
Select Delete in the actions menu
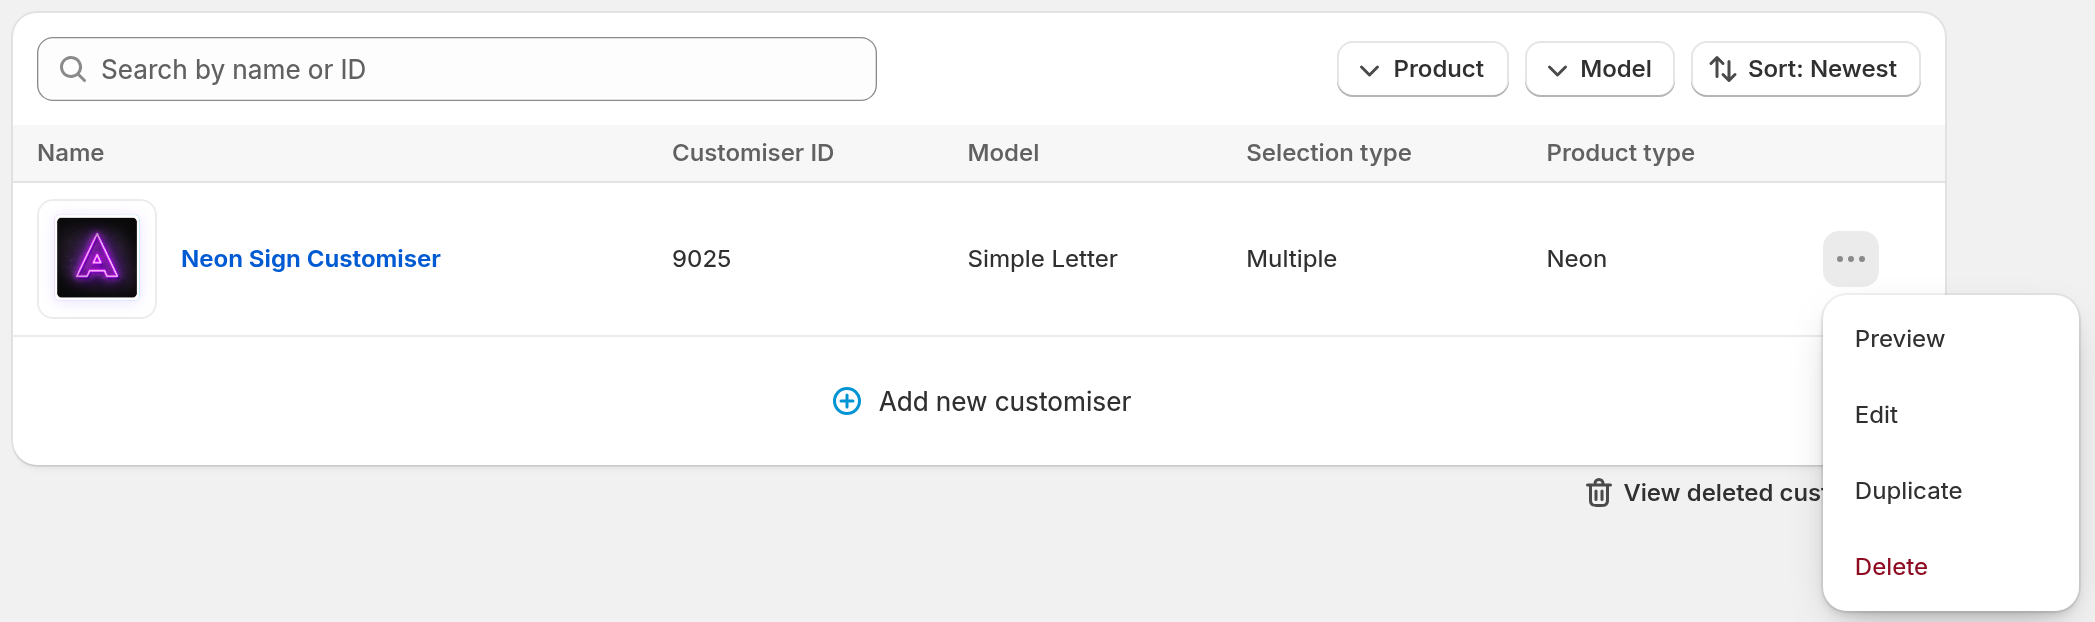tap(1891, 567)
